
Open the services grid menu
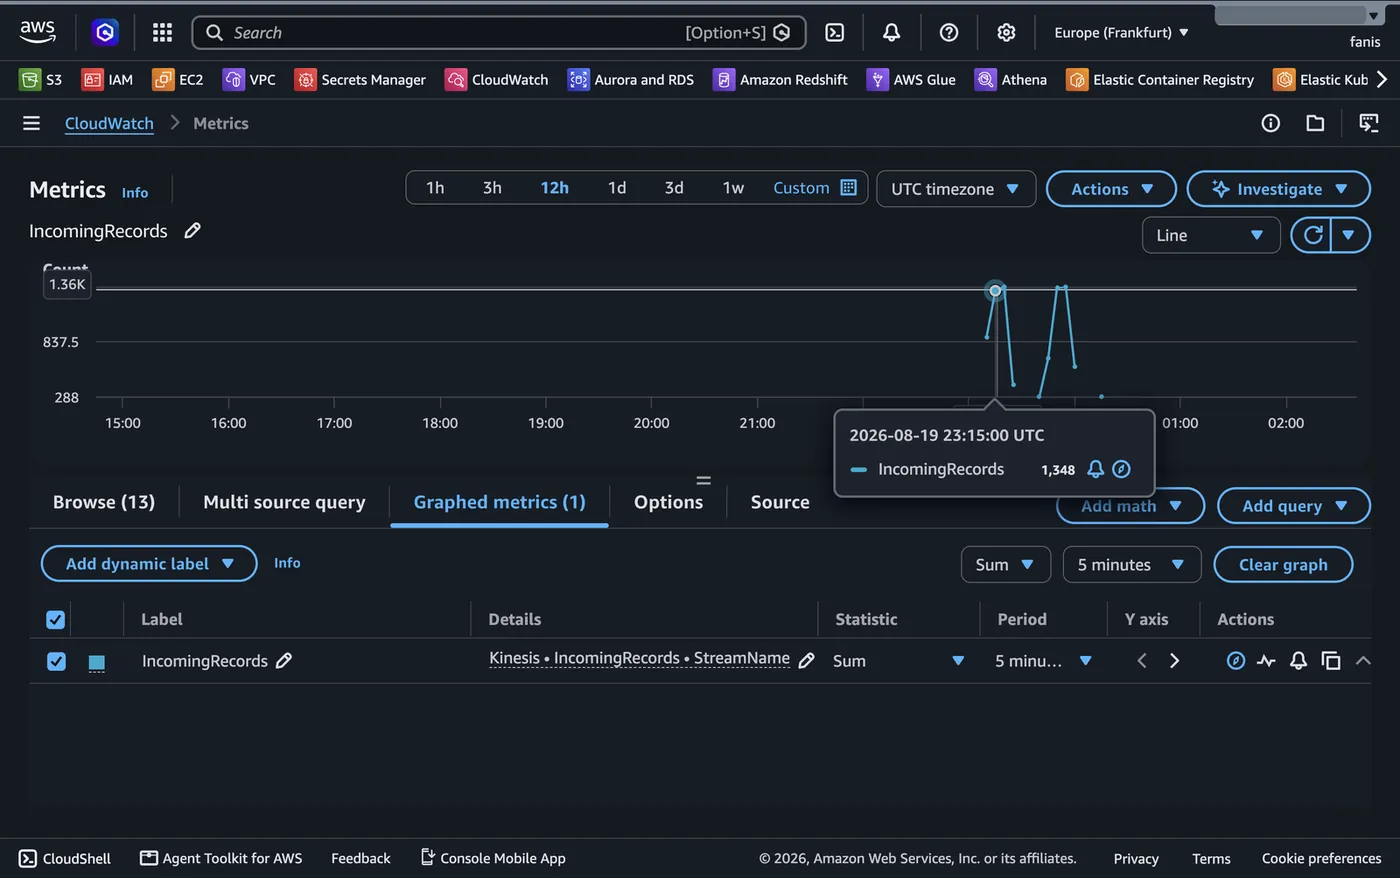(x=162, y=33)
